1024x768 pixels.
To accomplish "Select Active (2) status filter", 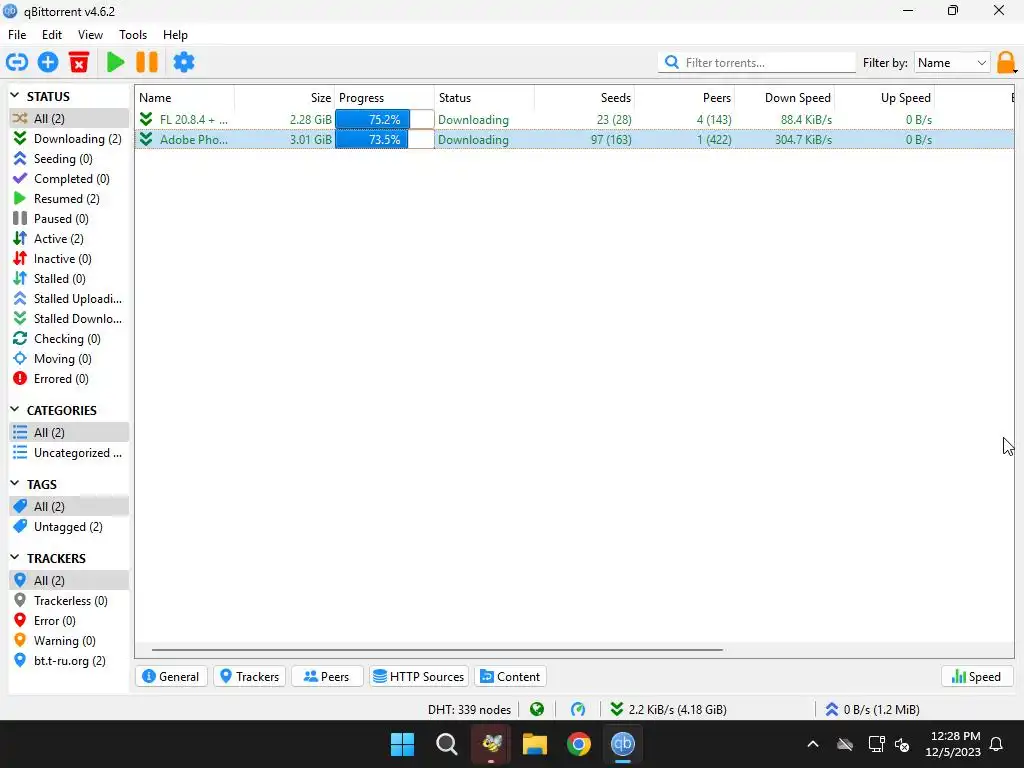I will [x=69, y=239].
